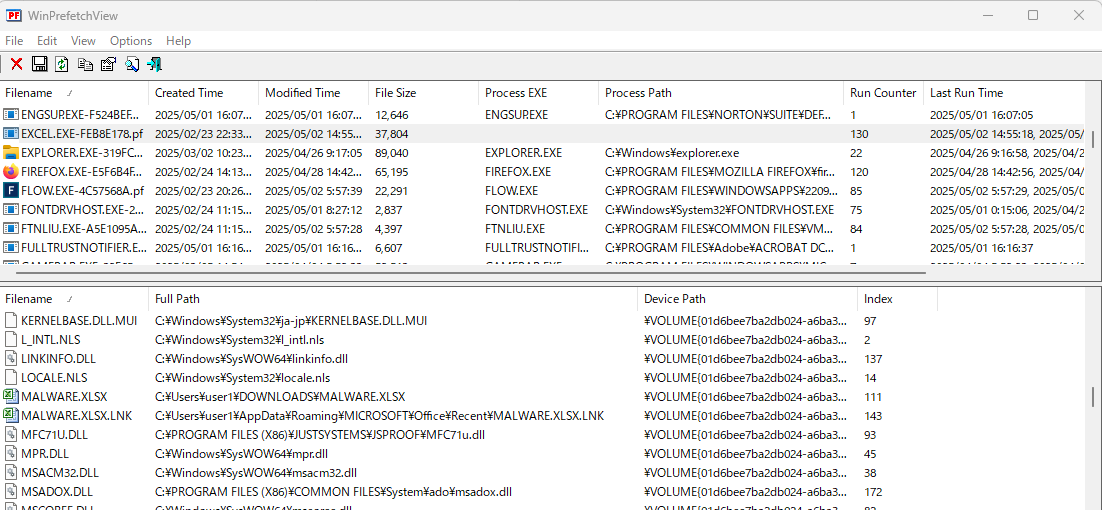Click the file icon beside L_INTL.NLS
Viewport: 1102px width, 510px height.
point(10,339)
